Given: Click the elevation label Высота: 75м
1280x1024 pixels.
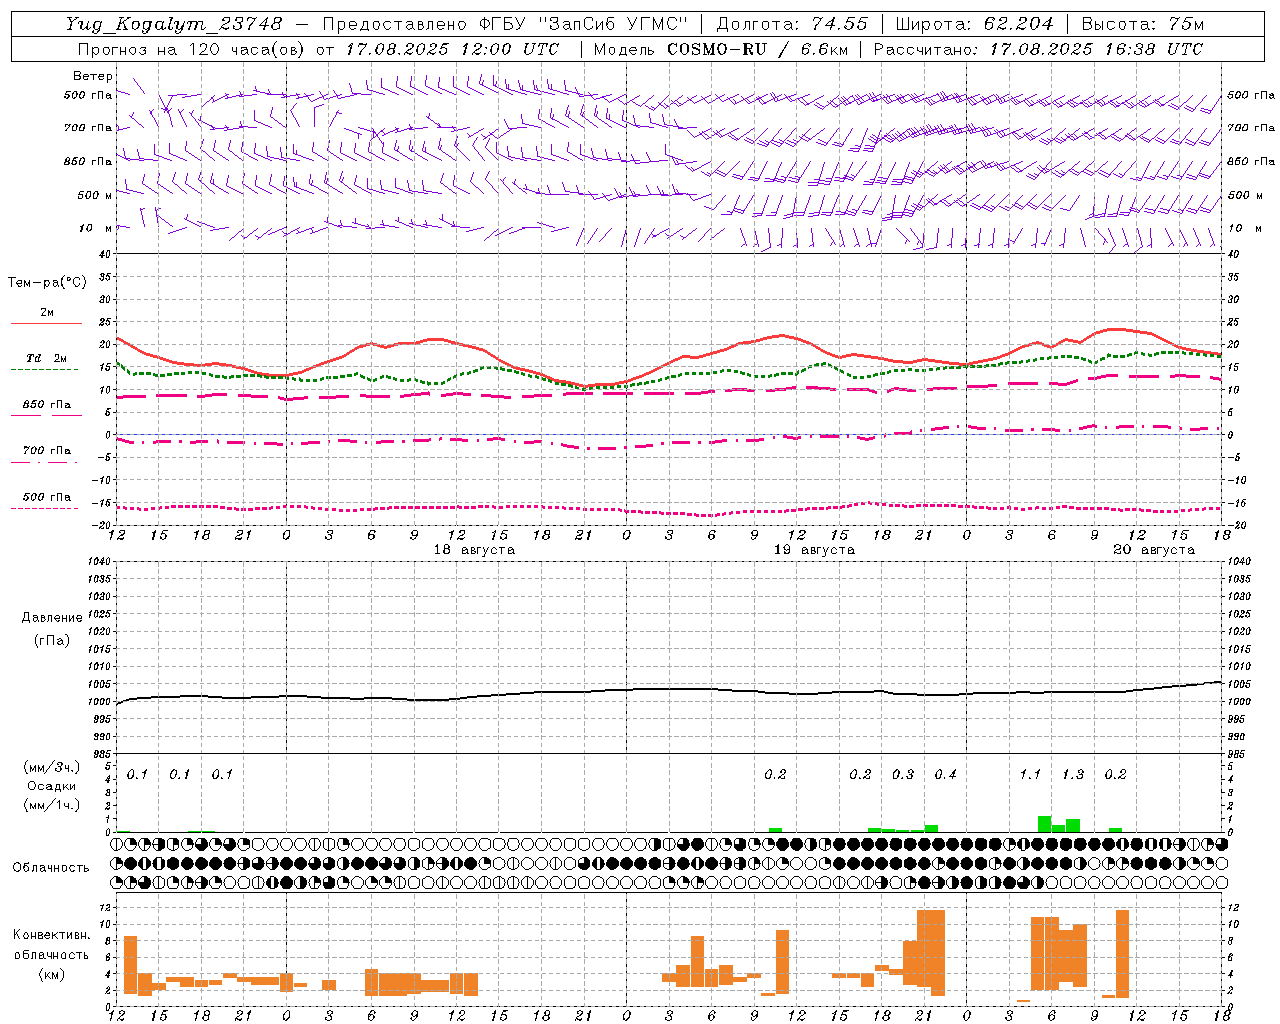Looking at the screenshot, I should point(1143,24).
